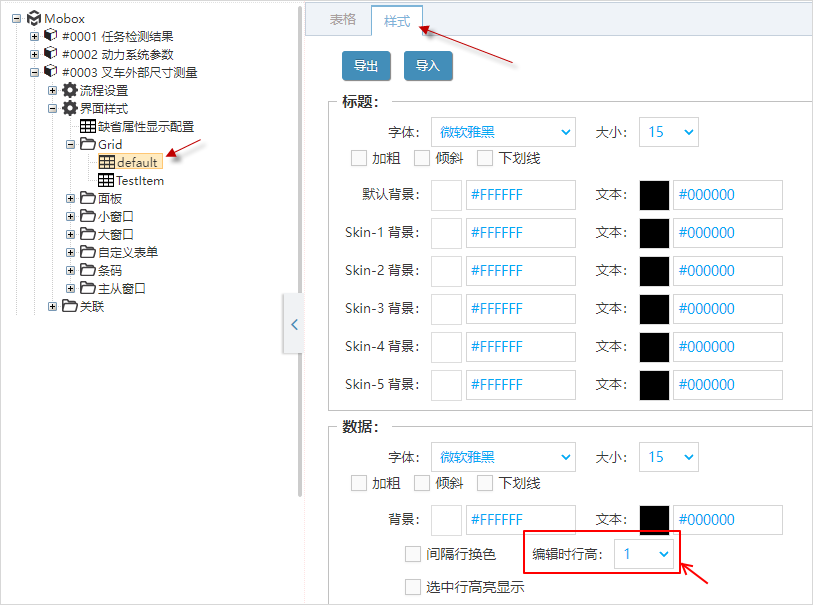Viewport: 813px width, 605px height.
Task: Collapse the left panel with chevron handle
Action: (x=293, y=324)
